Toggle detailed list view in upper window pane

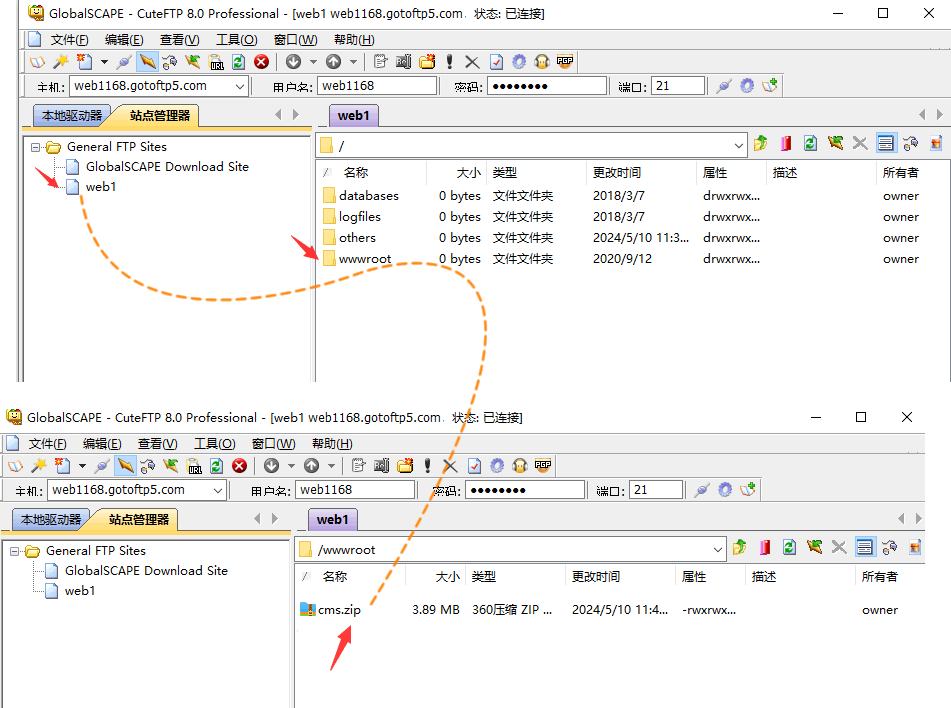(885, 144)
